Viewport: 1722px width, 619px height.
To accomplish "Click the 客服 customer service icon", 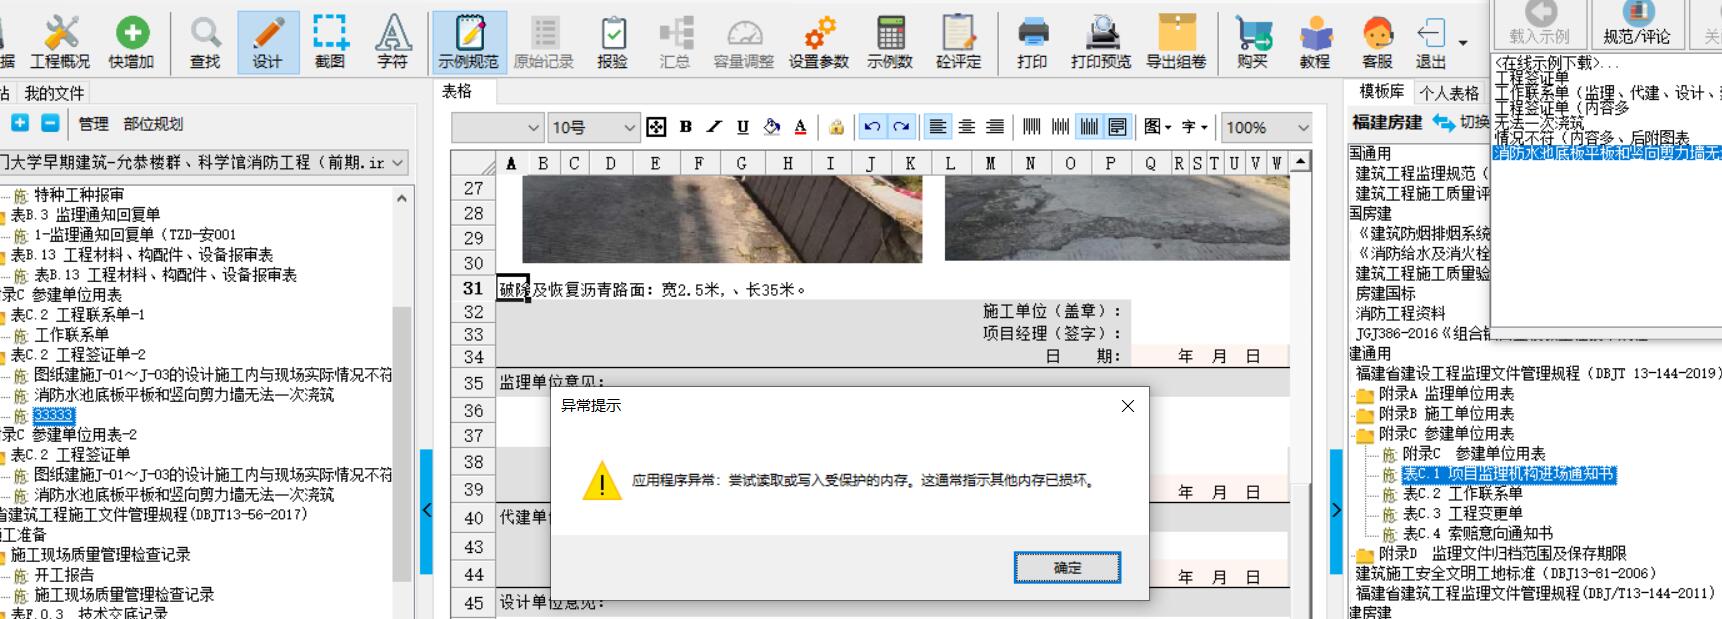I will pyautogui.click(x=1377, y=42).
